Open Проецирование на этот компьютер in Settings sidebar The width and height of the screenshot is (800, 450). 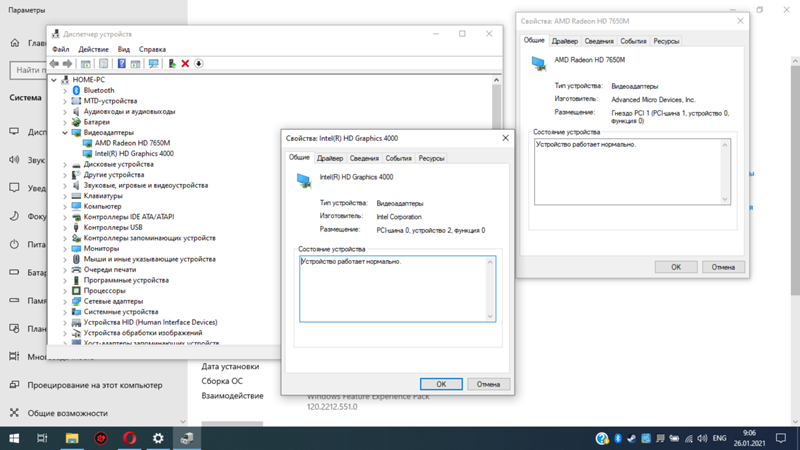coord(95,385)
